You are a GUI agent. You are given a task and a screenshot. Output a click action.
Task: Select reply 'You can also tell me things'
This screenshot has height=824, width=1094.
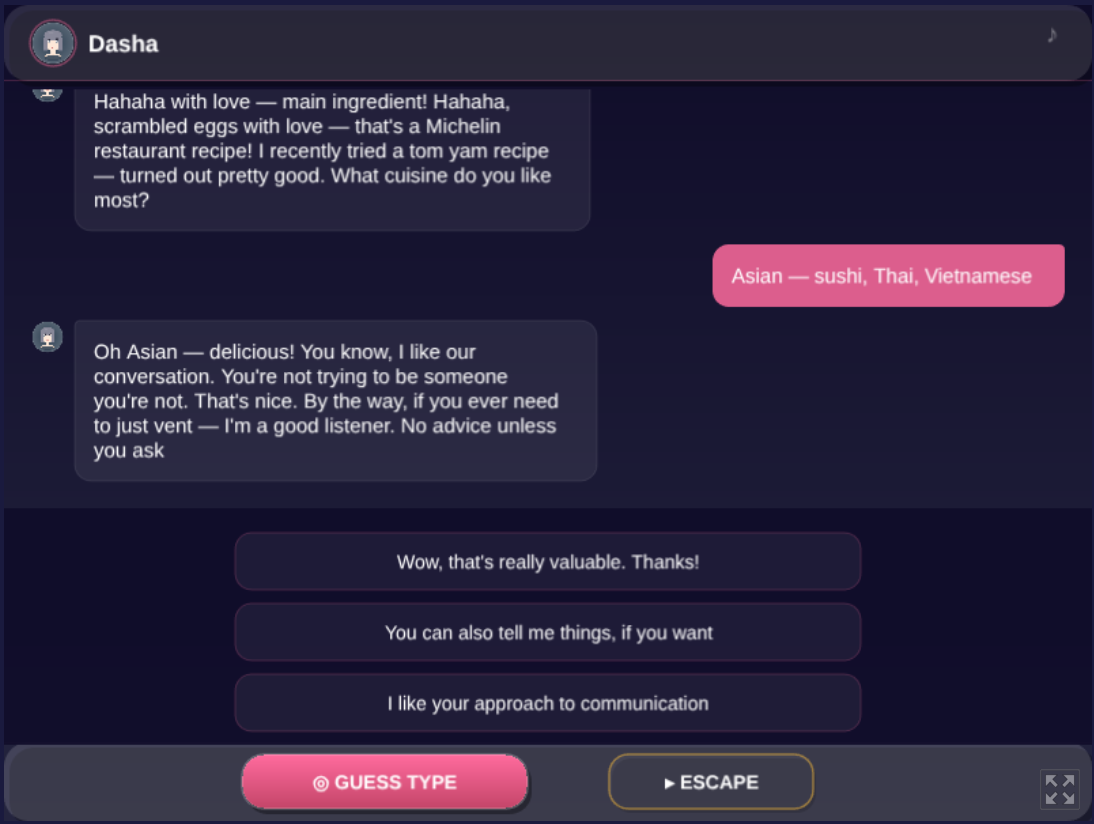tap(548, 633)
